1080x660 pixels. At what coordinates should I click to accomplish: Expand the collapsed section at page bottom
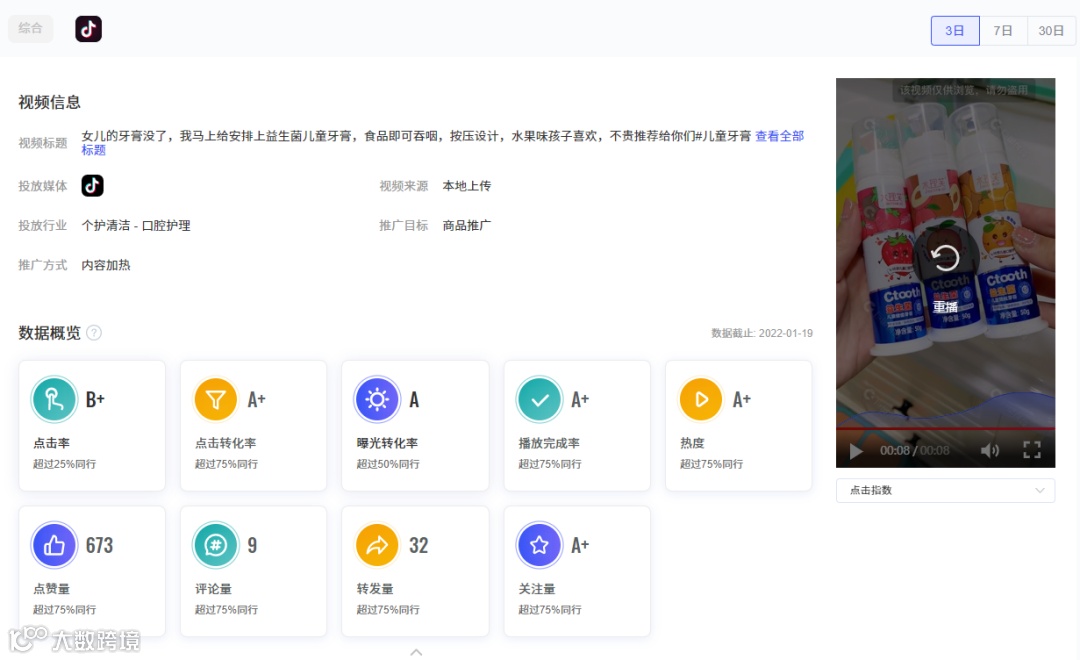416,651
